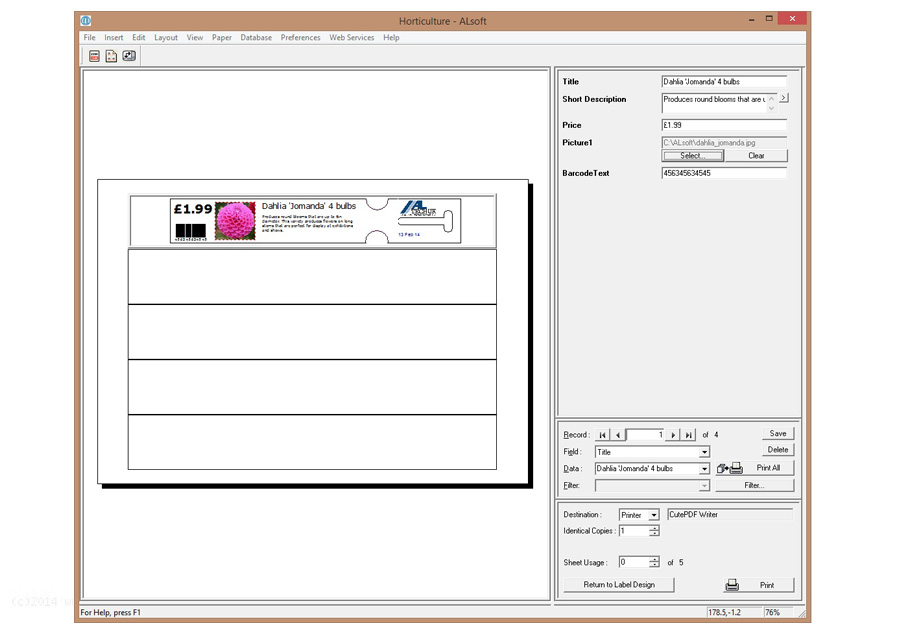
Task: Open the Database menu
Action: pyautogui.click(x=256, y=38)
